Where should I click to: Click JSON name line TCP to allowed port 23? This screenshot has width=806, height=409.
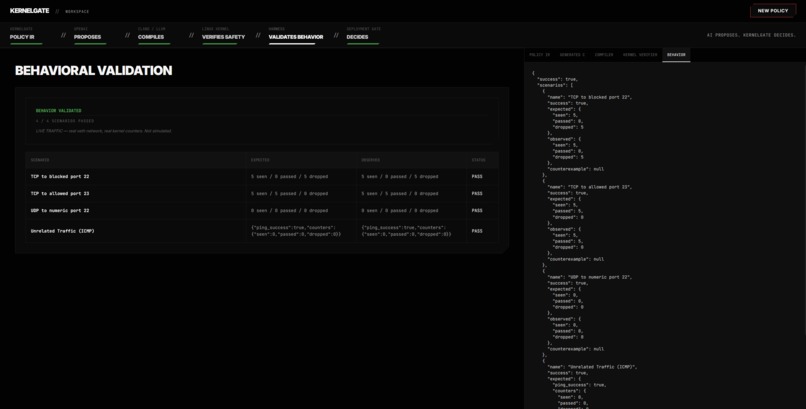click(x=590, y=187)
